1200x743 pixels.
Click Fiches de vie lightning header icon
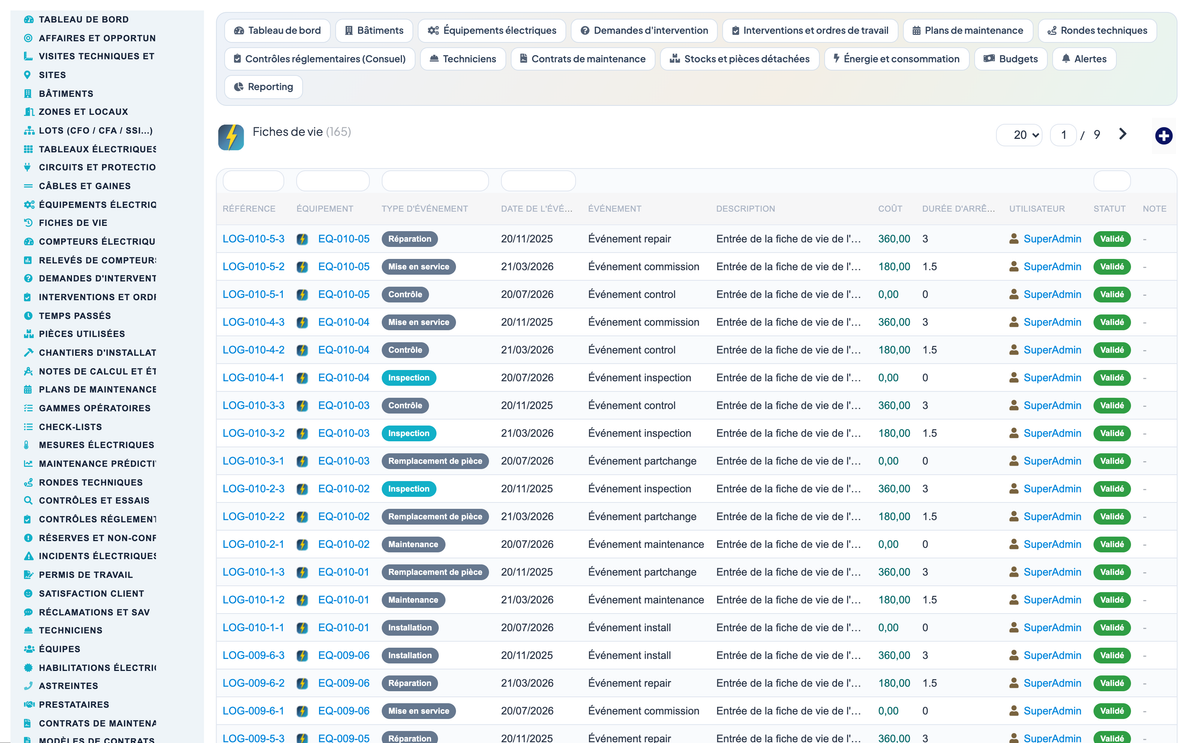point(231,137)
